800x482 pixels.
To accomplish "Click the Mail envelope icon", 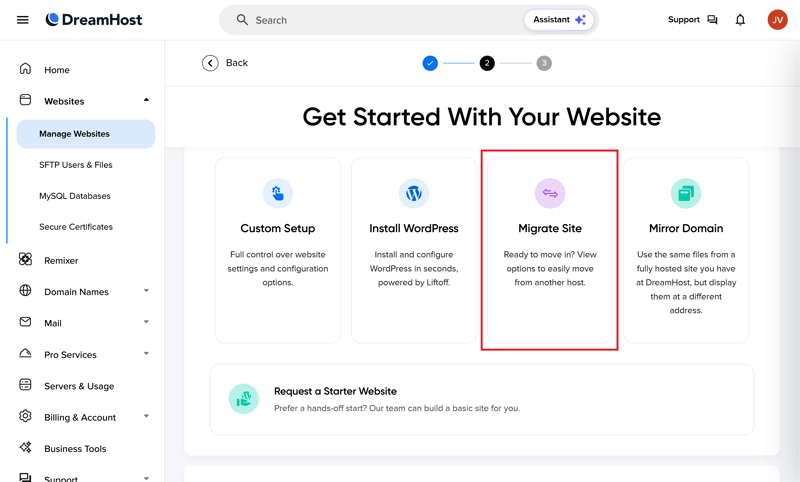I will 25,322.
